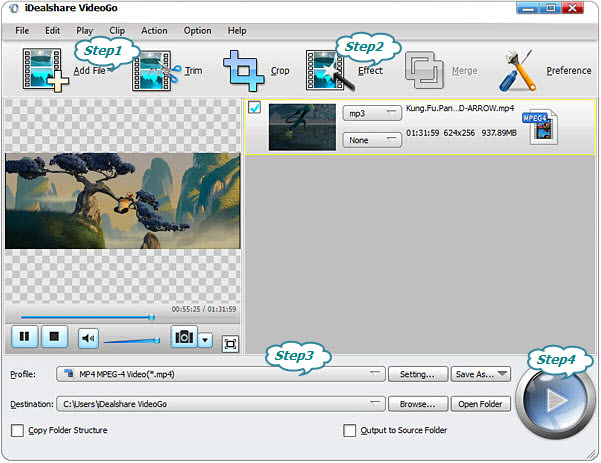
Task: Mute audio with speaker icon
Action: [88, 338]
